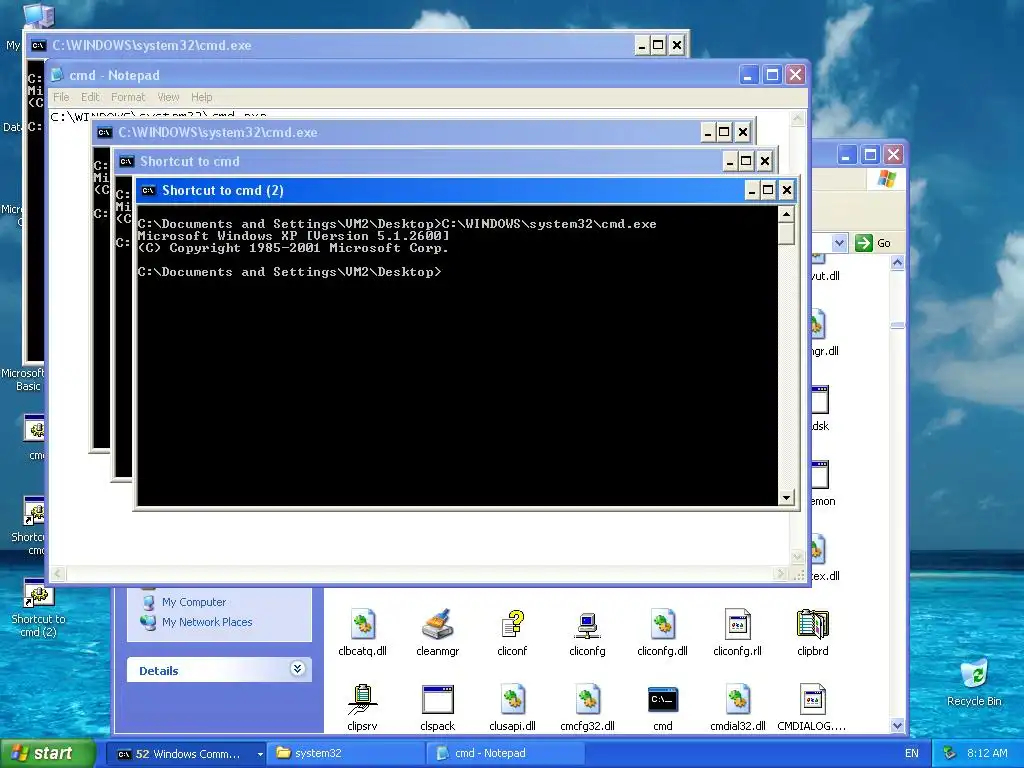Click the Details panel header text
Viewport: 1024px width, 768px height.
159,671
